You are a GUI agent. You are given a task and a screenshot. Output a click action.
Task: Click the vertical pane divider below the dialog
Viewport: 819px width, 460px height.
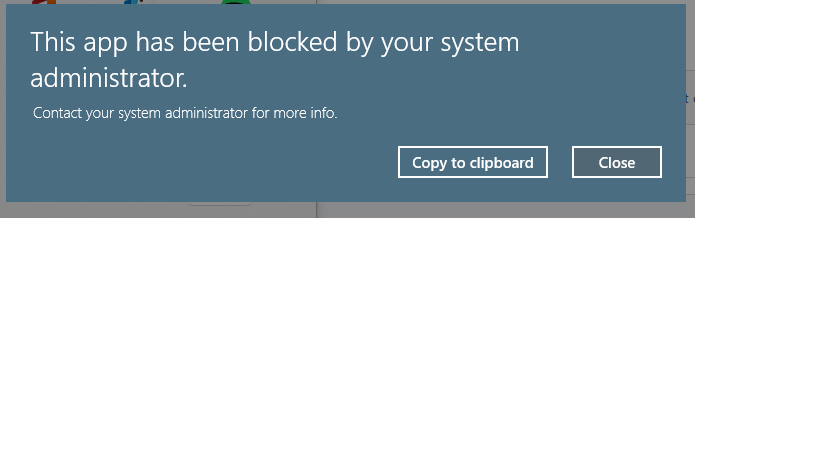tap(317, 210)
